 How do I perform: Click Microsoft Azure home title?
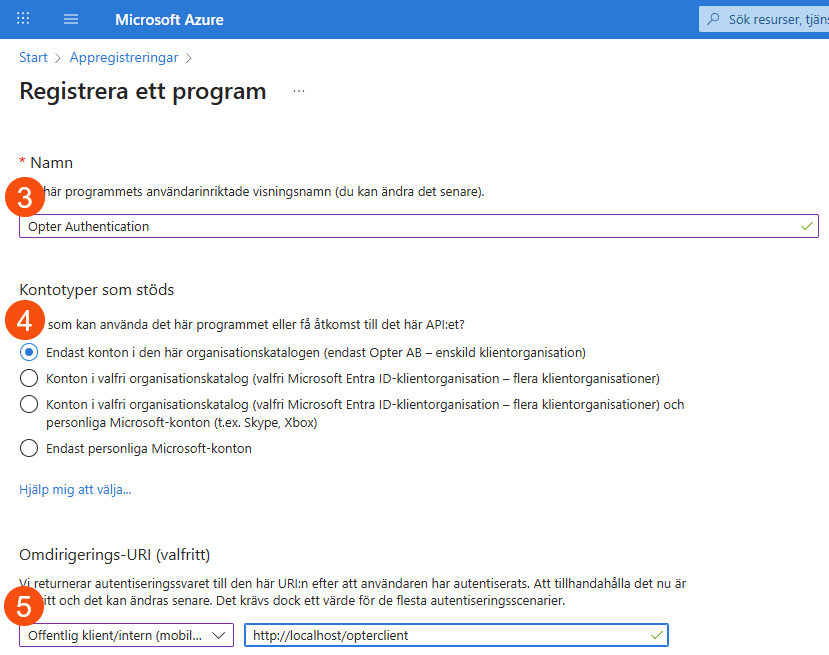169,19
